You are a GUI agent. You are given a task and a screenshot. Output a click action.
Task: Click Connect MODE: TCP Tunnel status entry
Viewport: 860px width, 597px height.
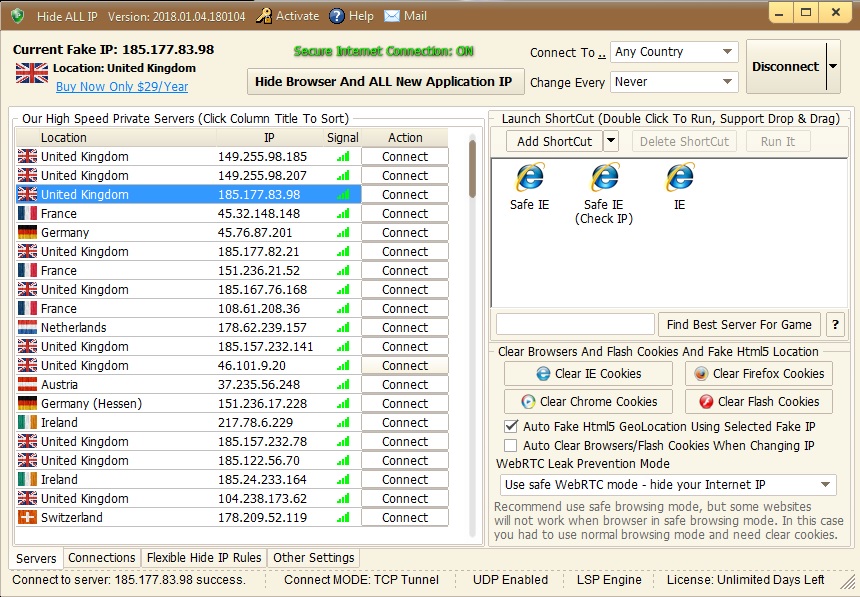click(361, 580)
